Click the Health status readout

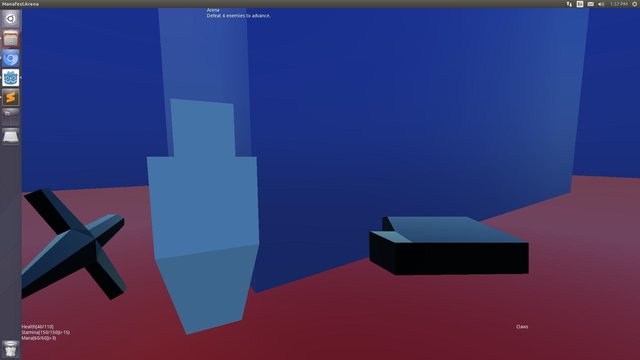(x=38, y=327)
